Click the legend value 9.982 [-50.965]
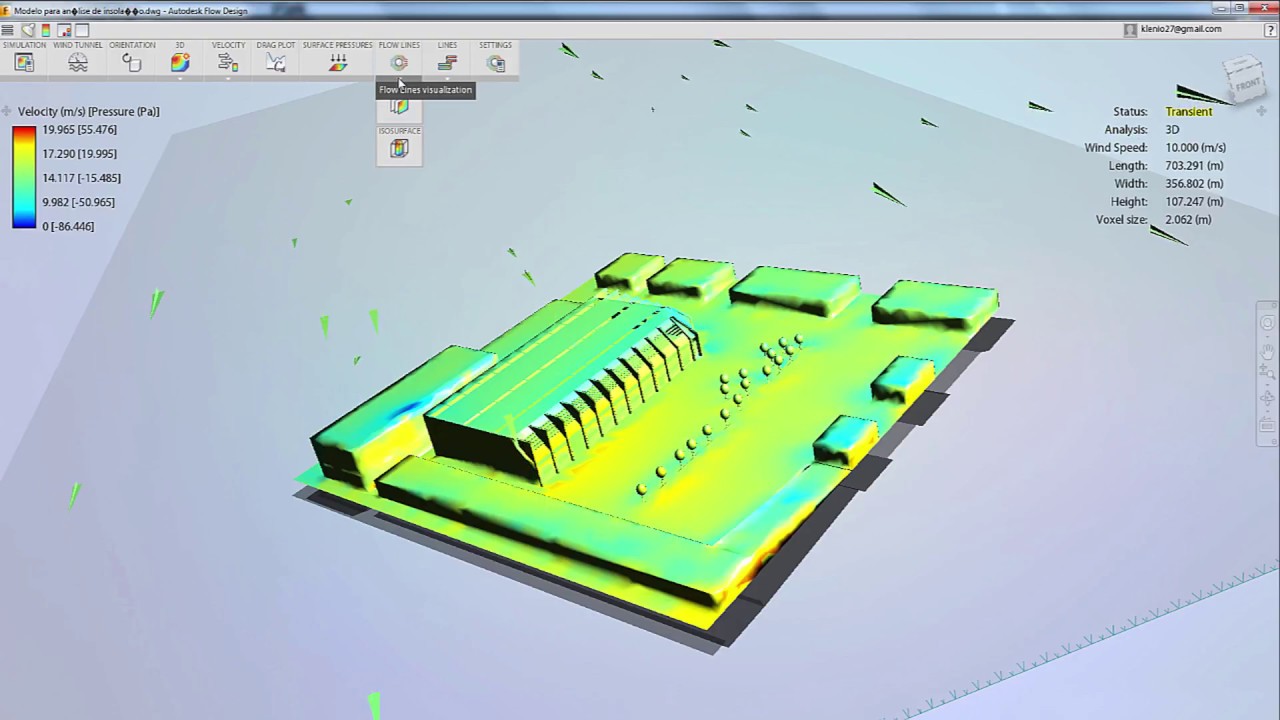1280x720 pixels. [78, 202]
